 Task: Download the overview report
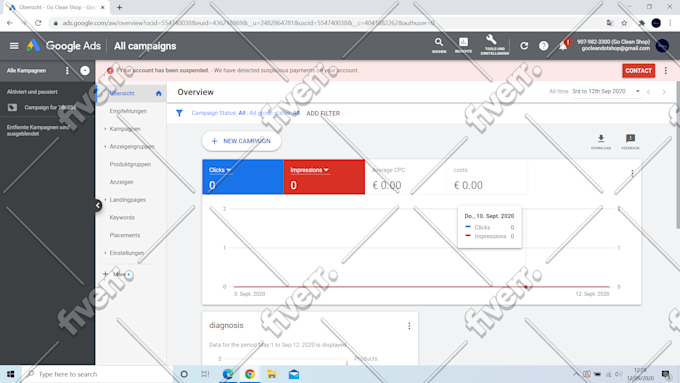pos(601,141)
